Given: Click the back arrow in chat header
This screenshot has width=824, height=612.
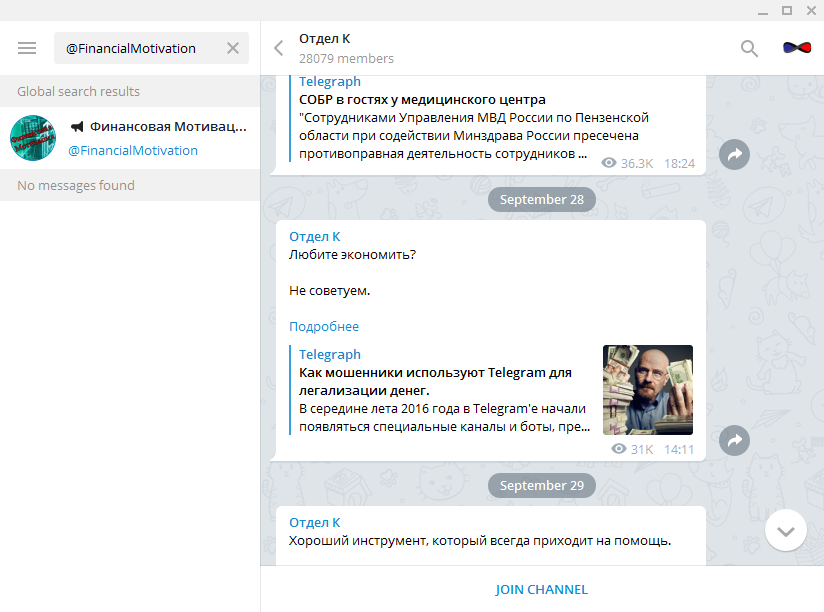Looking at the screenshot, I should tap(279, 48).
